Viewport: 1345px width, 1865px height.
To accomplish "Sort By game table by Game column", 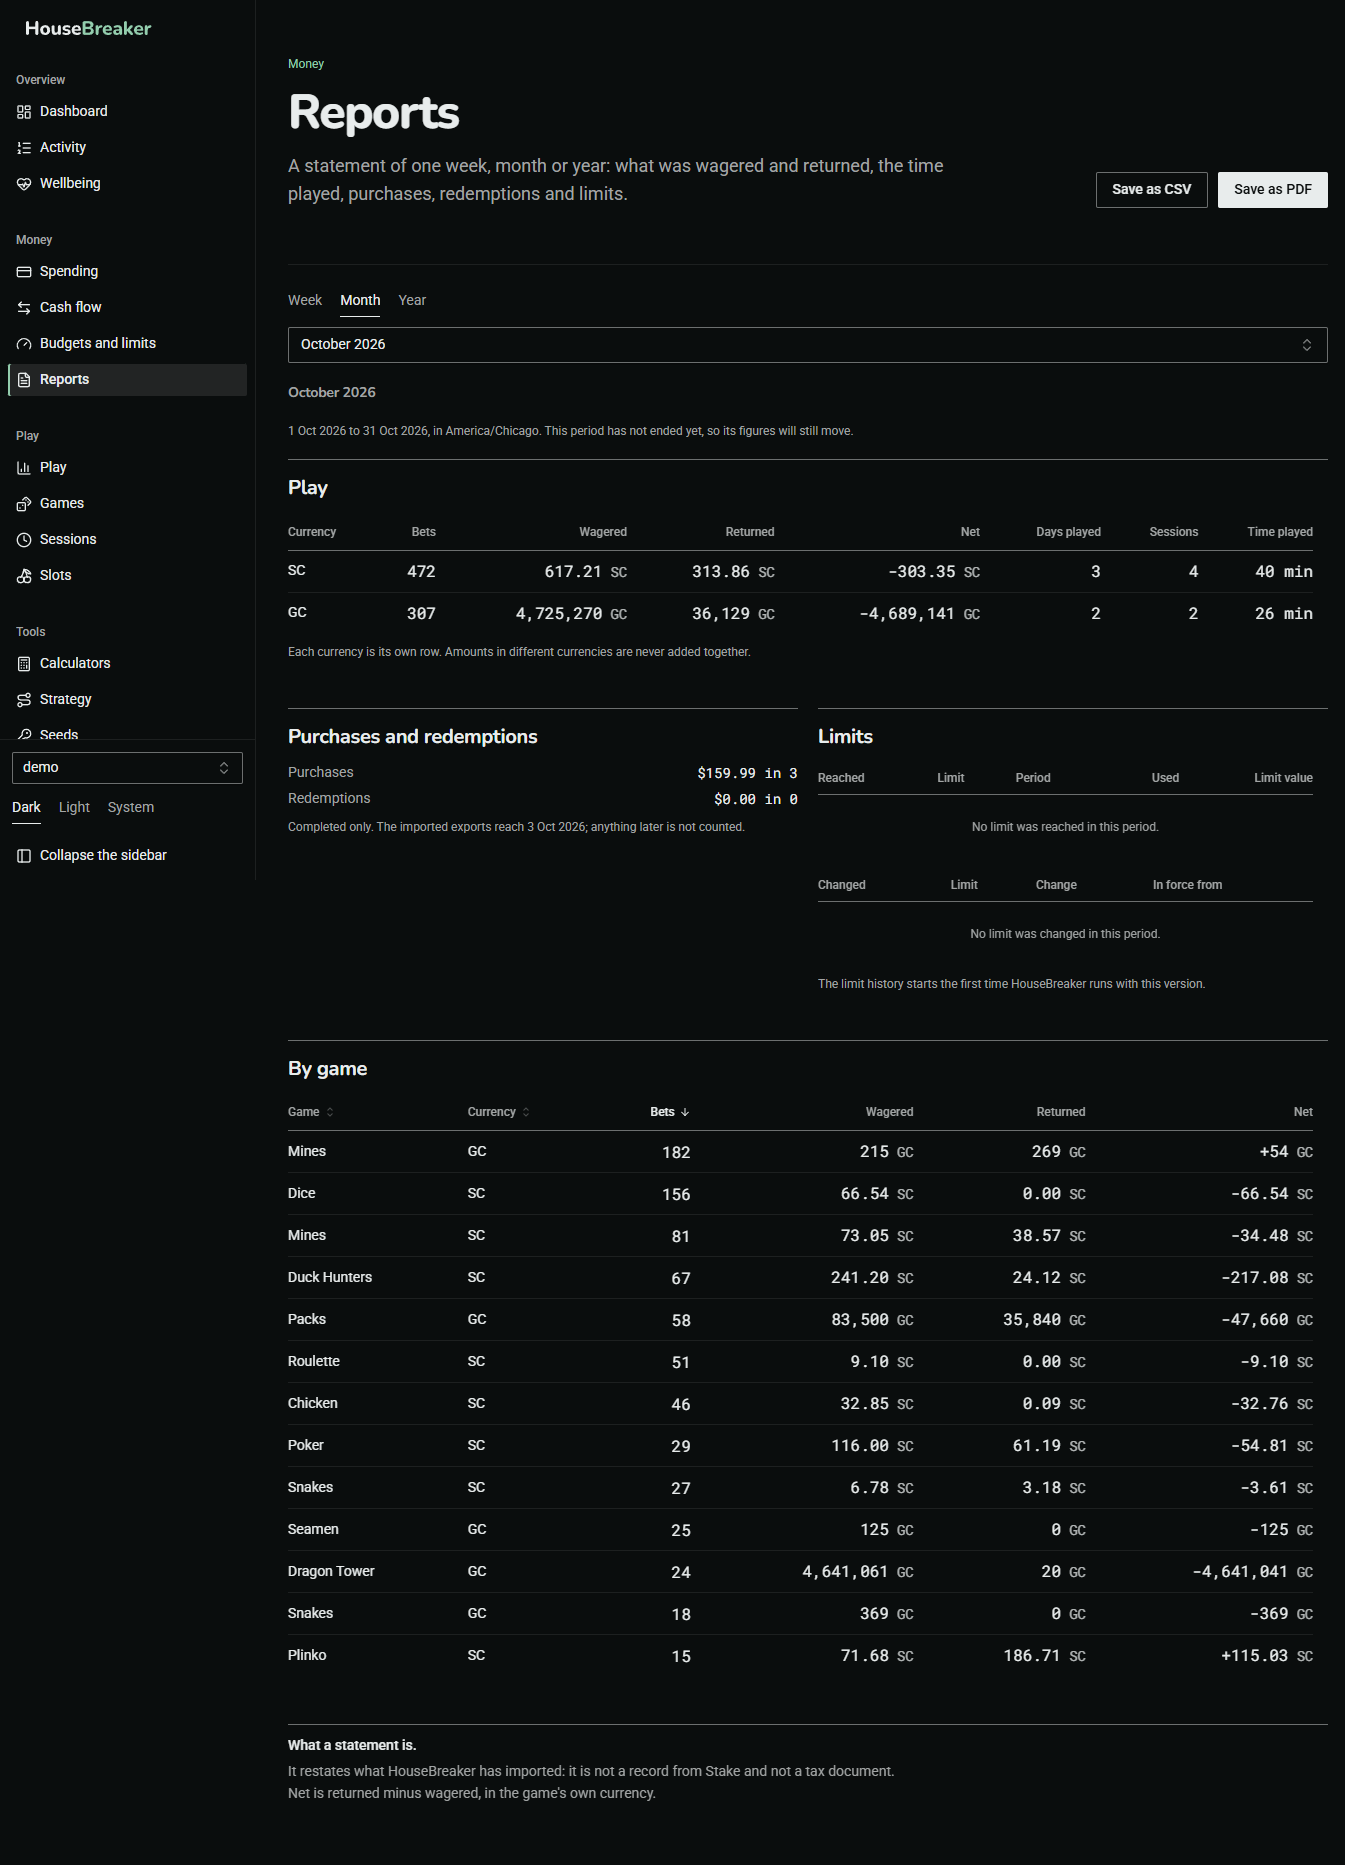I will pyautogui.click(x=311, y=1112).
